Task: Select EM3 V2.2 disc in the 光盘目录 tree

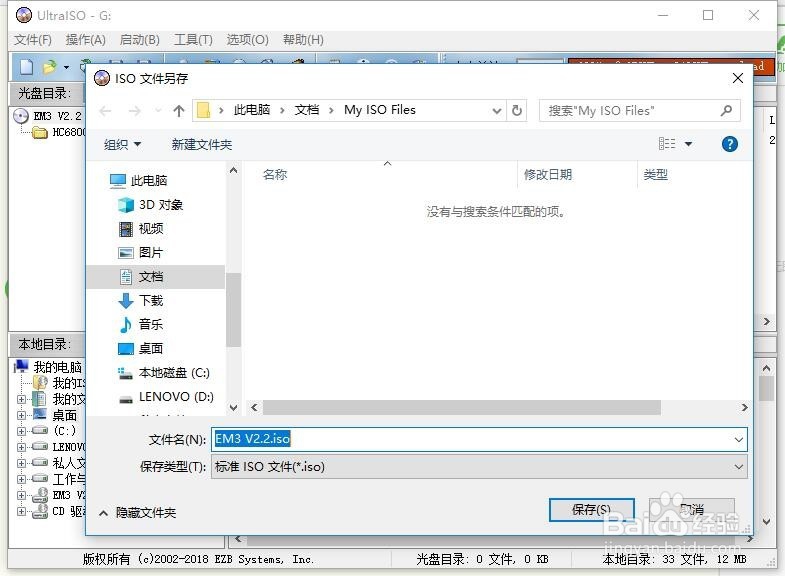Action: (48, 116)
